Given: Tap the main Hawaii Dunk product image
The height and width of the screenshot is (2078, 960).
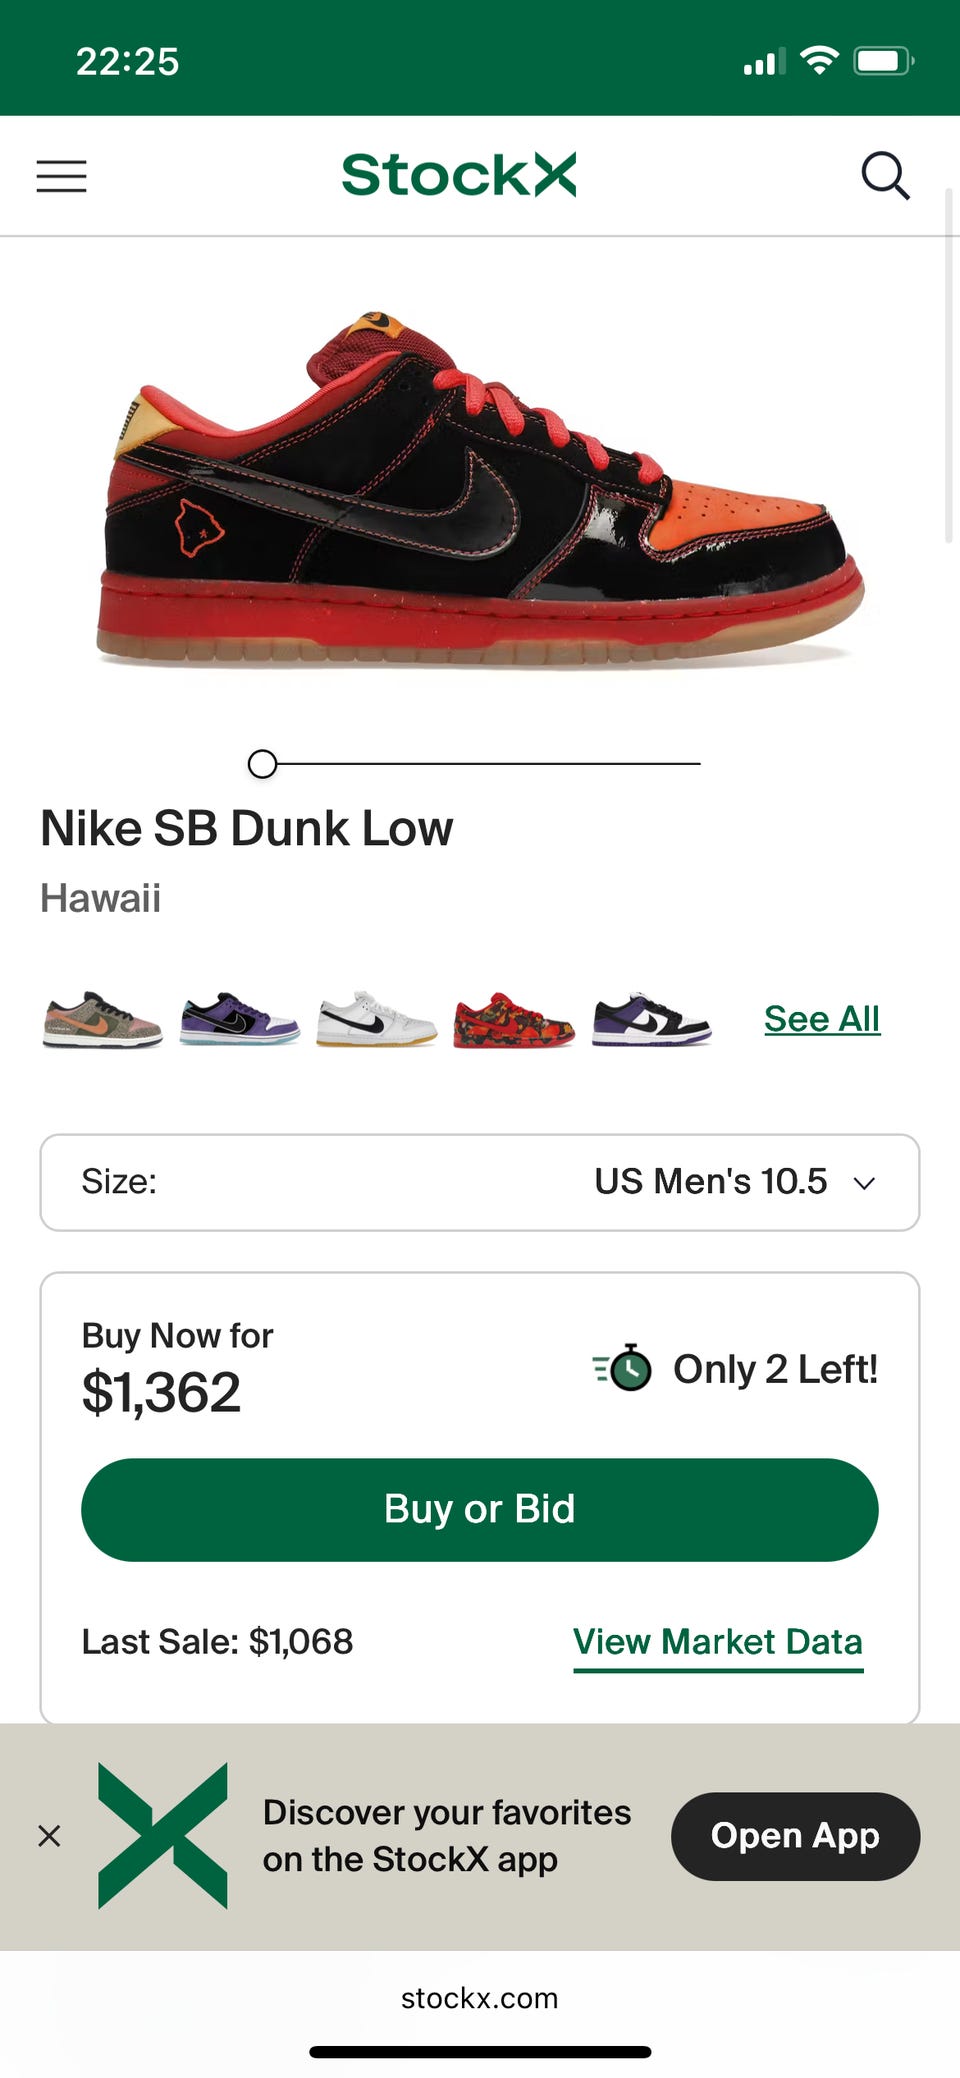Looking at the screenshot, I should coord(480,490).
